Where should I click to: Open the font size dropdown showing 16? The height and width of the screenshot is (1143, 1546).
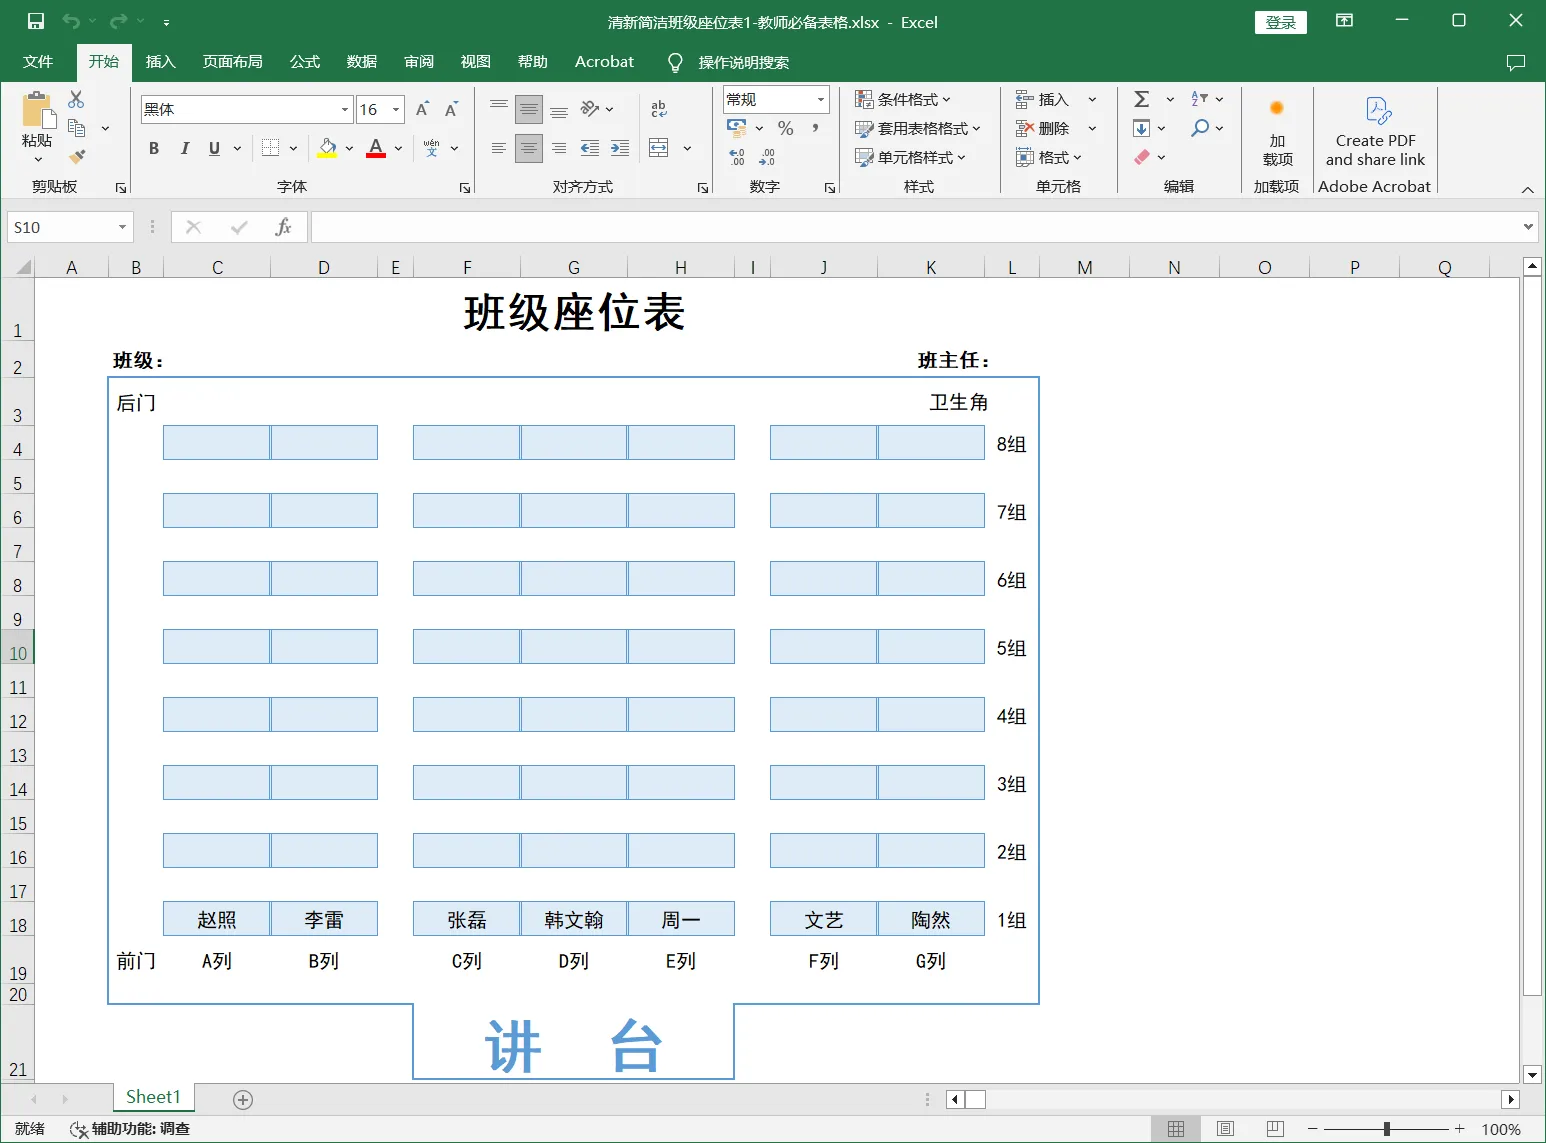coord(396,109)
